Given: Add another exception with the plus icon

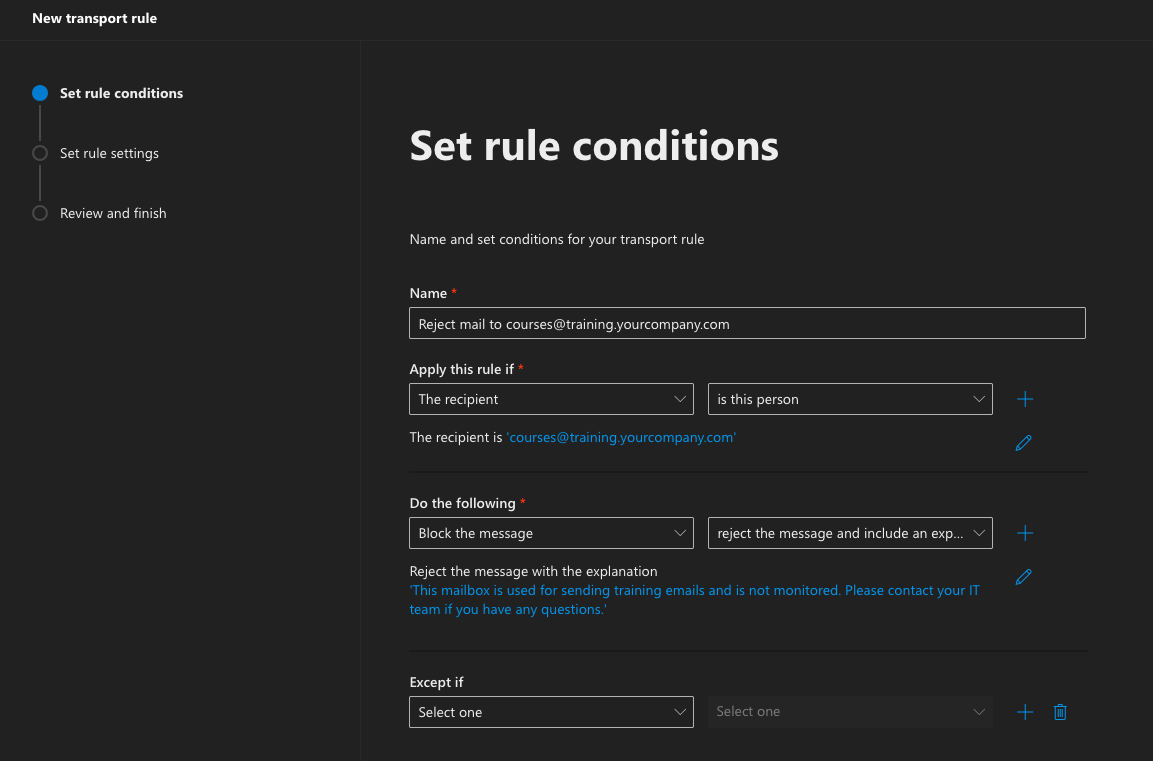Looking at the screenshot, I should (1025, 712).
